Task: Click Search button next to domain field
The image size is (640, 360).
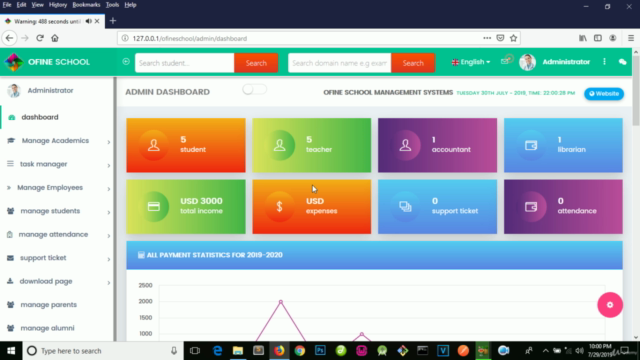Action: [413, 63]
